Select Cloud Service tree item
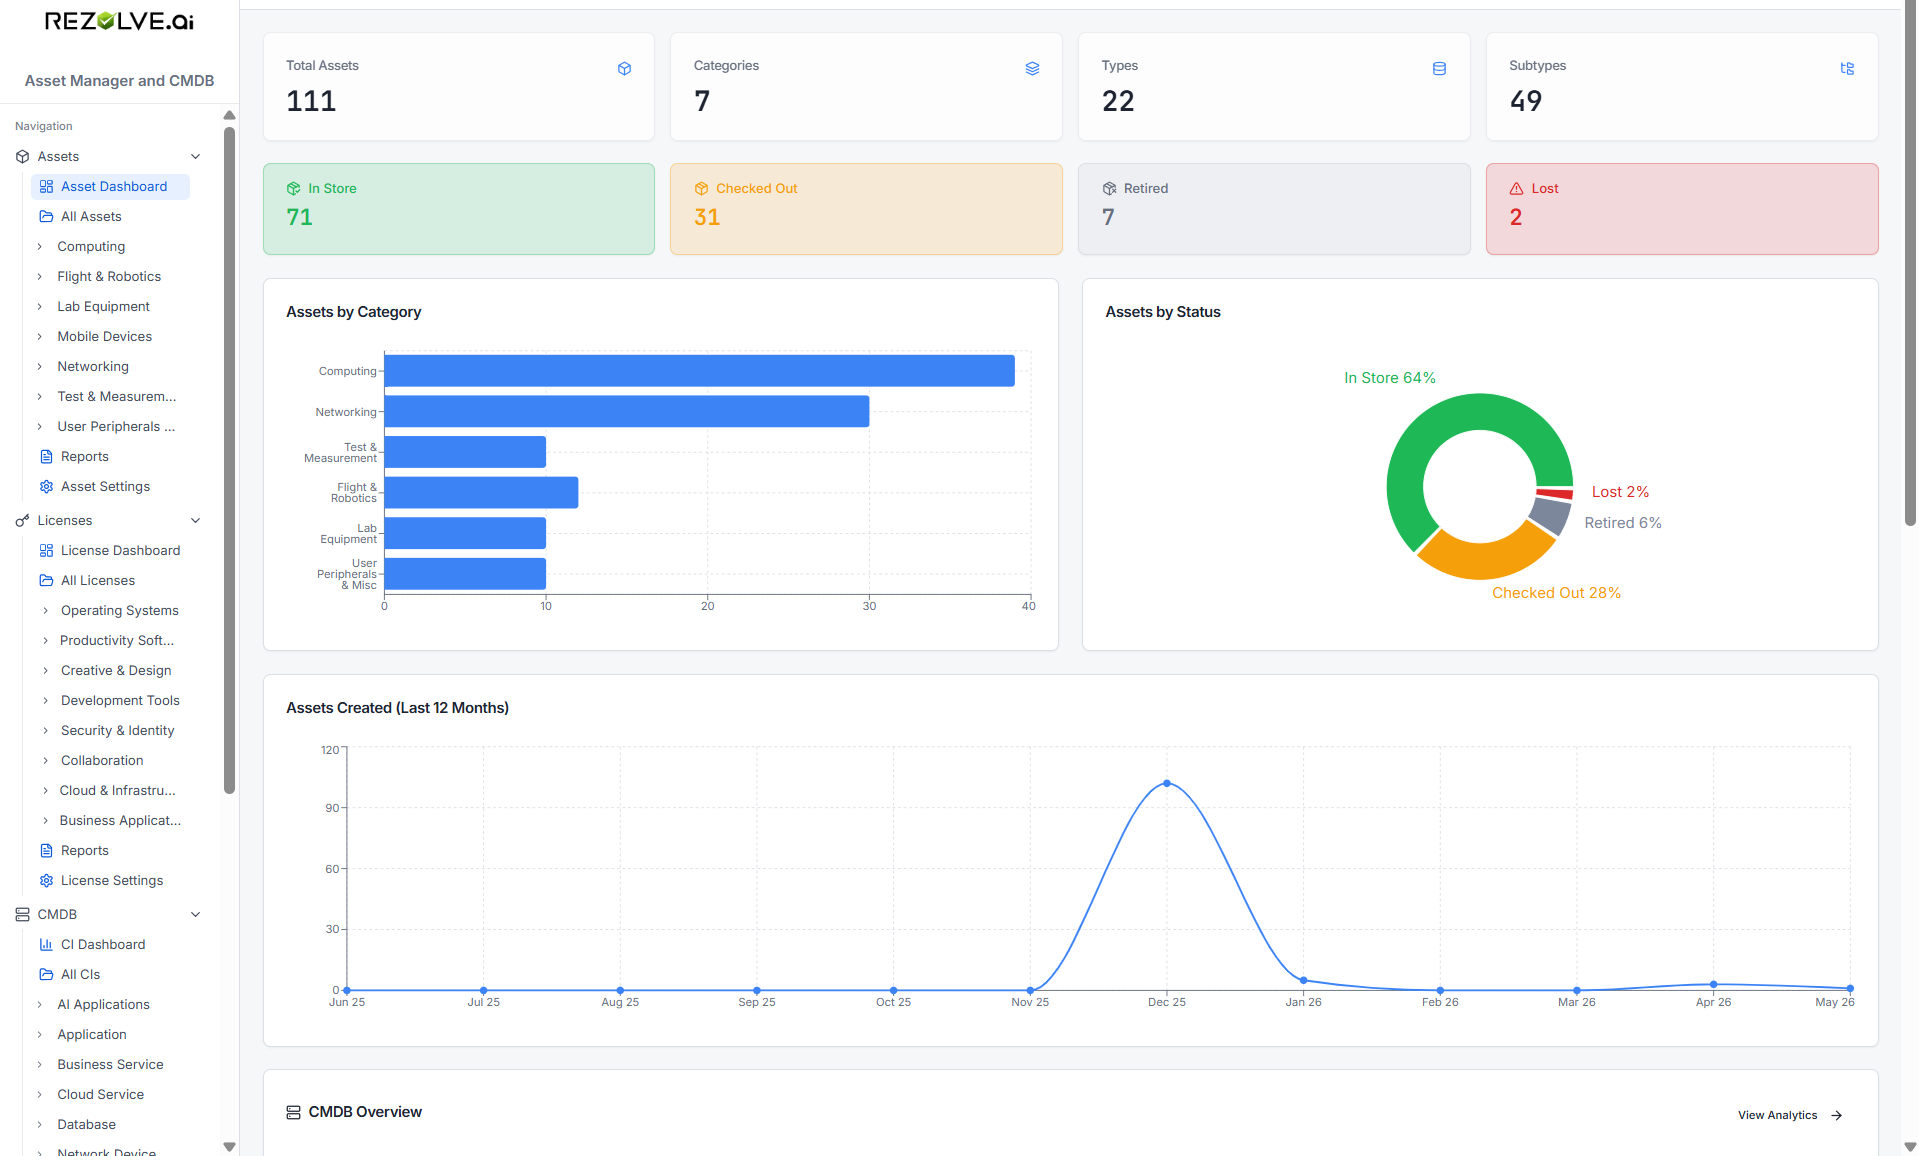The image size is (1919, 1156). pyautogui.click(x=100, y=1095)
